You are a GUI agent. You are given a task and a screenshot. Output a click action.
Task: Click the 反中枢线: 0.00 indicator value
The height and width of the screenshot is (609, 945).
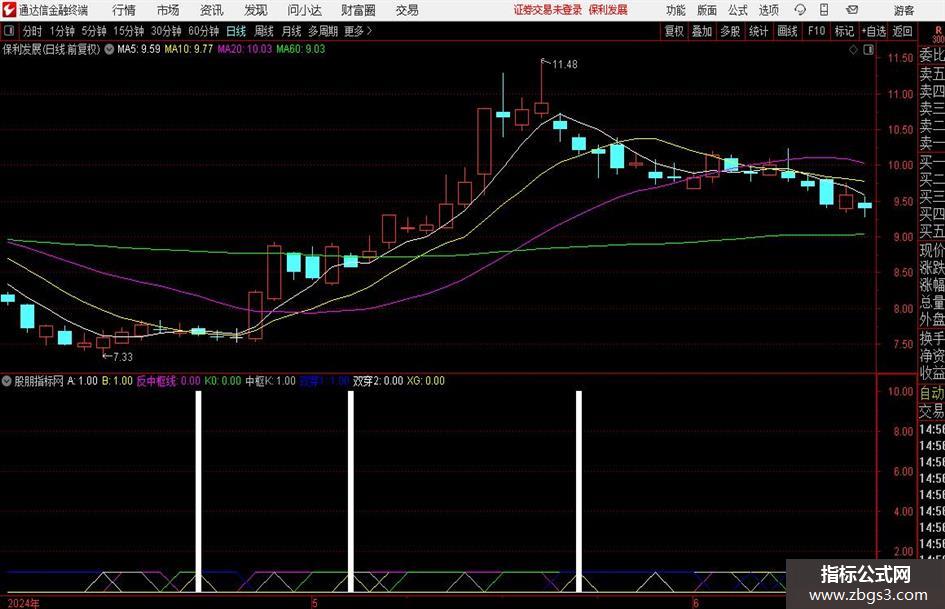[168, 381]
